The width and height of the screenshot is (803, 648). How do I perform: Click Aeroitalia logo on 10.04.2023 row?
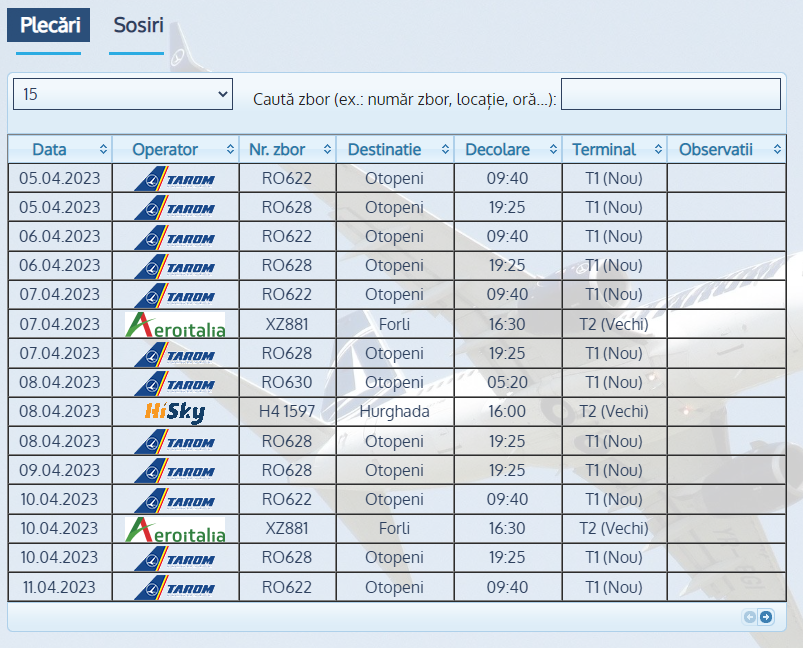(x=175, y=529)
